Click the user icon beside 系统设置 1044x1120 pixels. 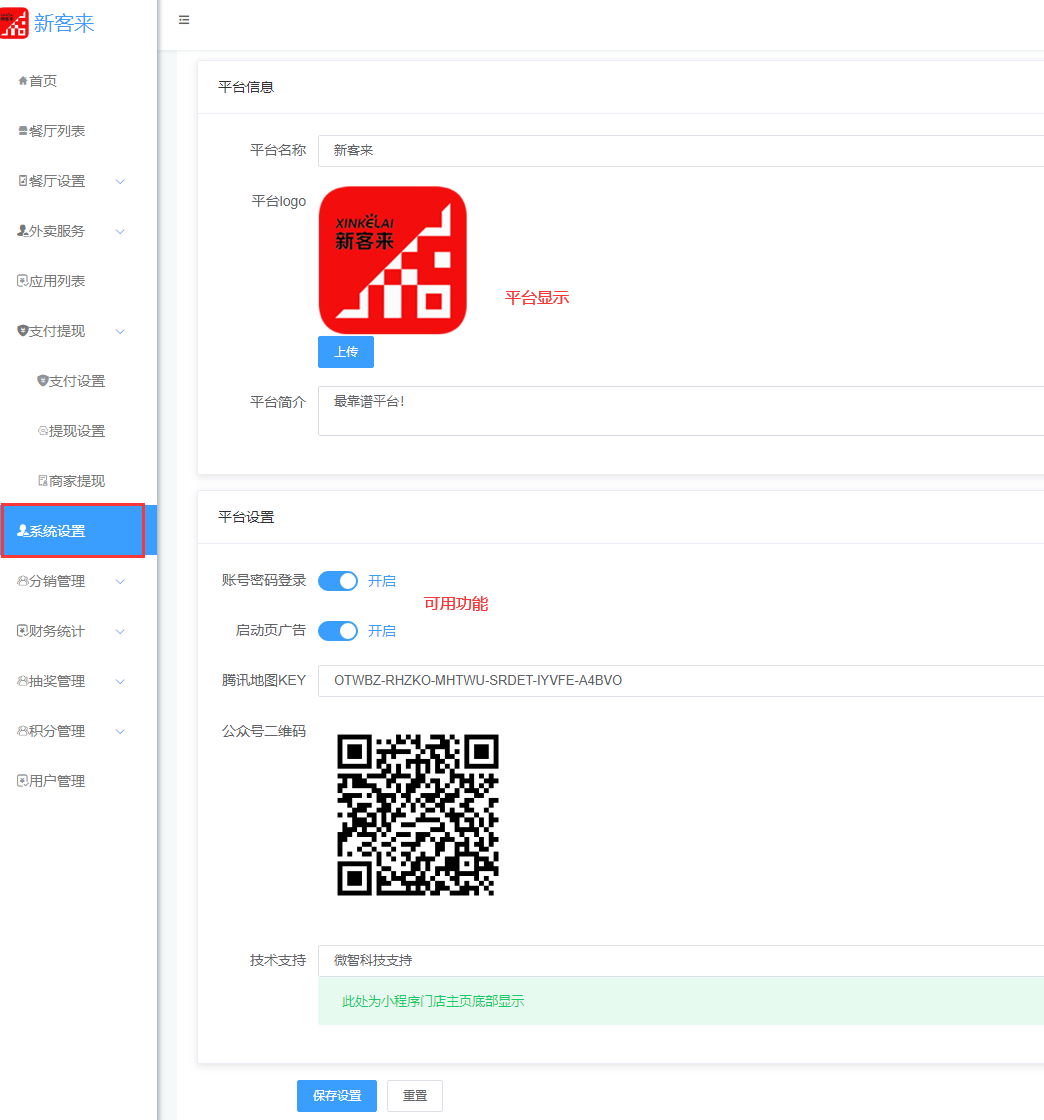point(23,531)
